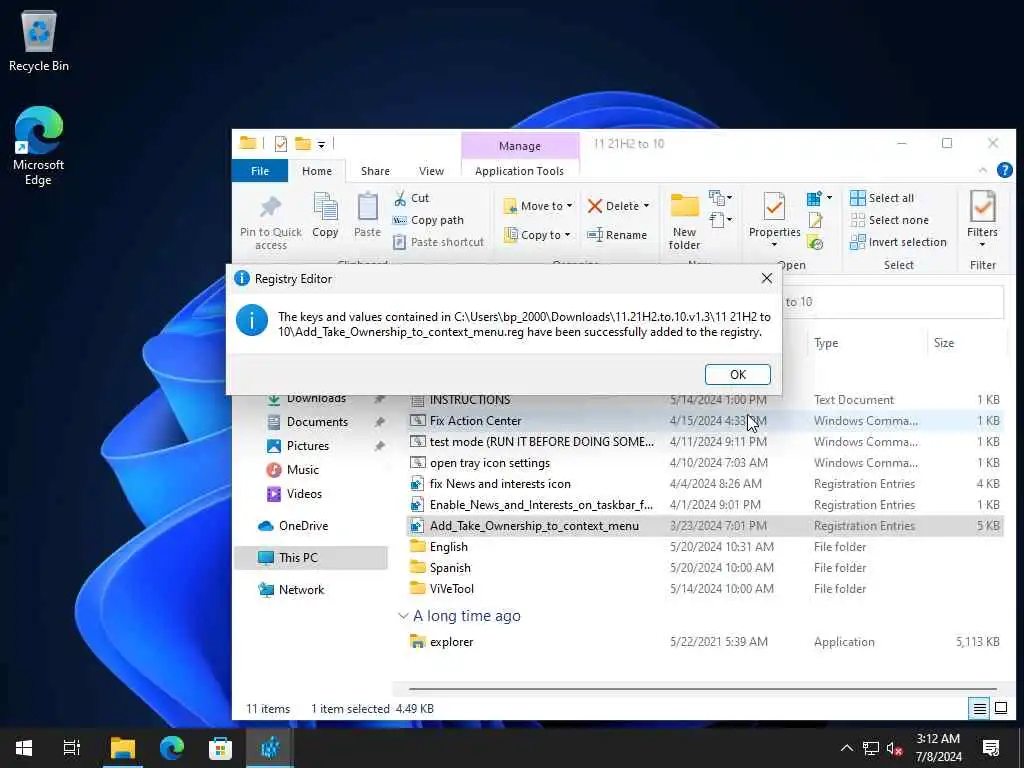This screenshot has height=768, width=1024.
Task: Open the Recycle Bin desktop icon
Action: [x=39, y=42]
